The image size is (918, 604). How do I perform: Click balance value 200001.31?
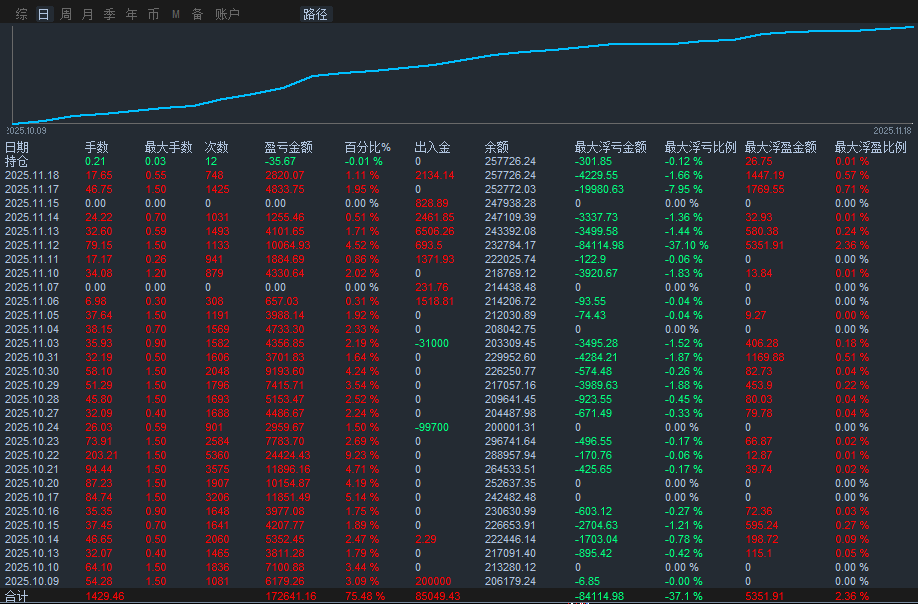[510, 427]
